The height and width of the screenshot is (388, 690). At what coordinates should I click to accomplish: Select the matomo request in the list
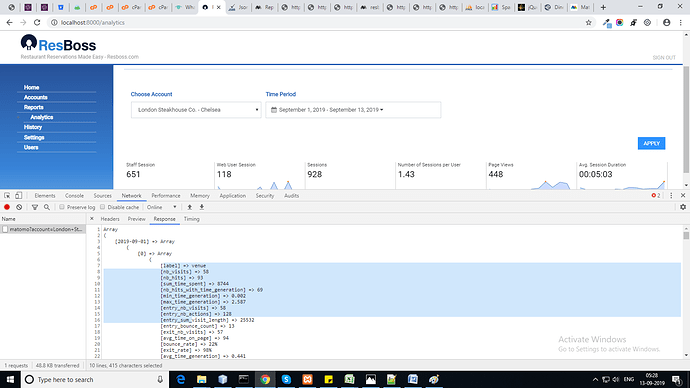pyautogui.click(x=43, y=229)
